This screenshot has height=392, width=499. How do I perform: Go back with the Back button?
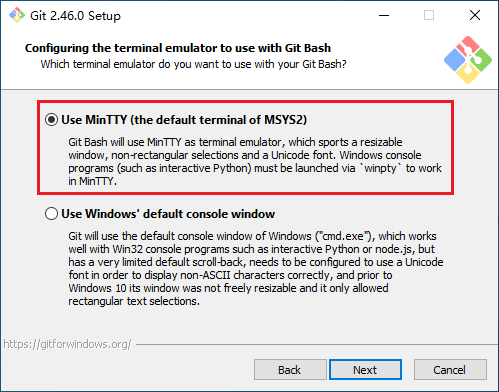[290, 370]
